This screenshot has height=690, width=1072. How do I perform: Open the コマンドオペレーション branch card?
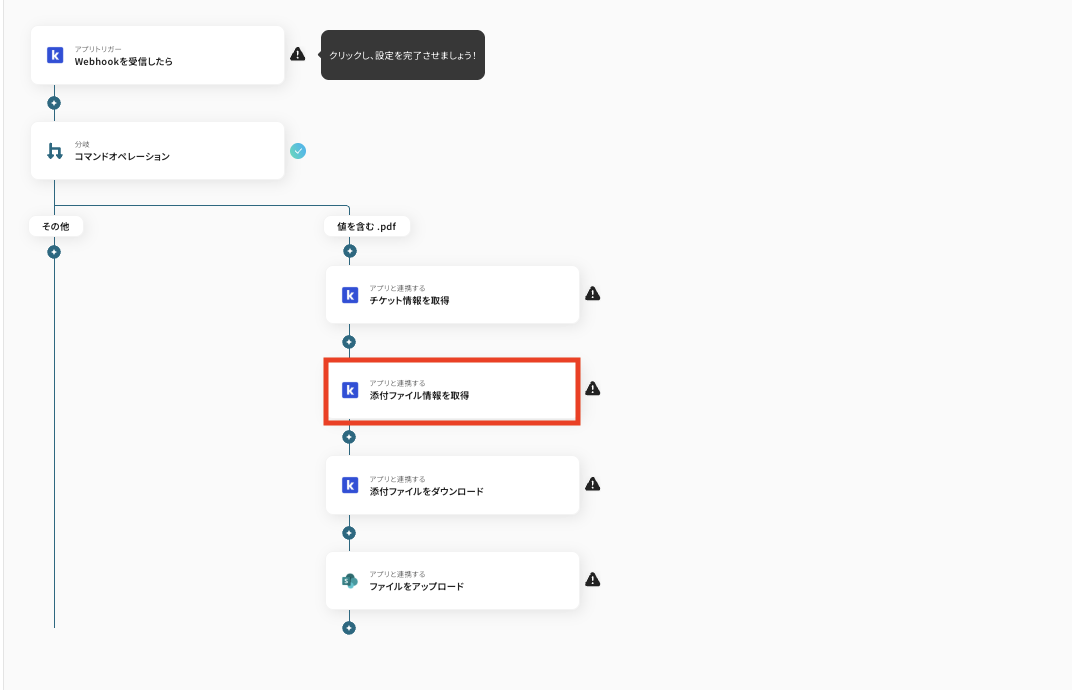[158, 151]
